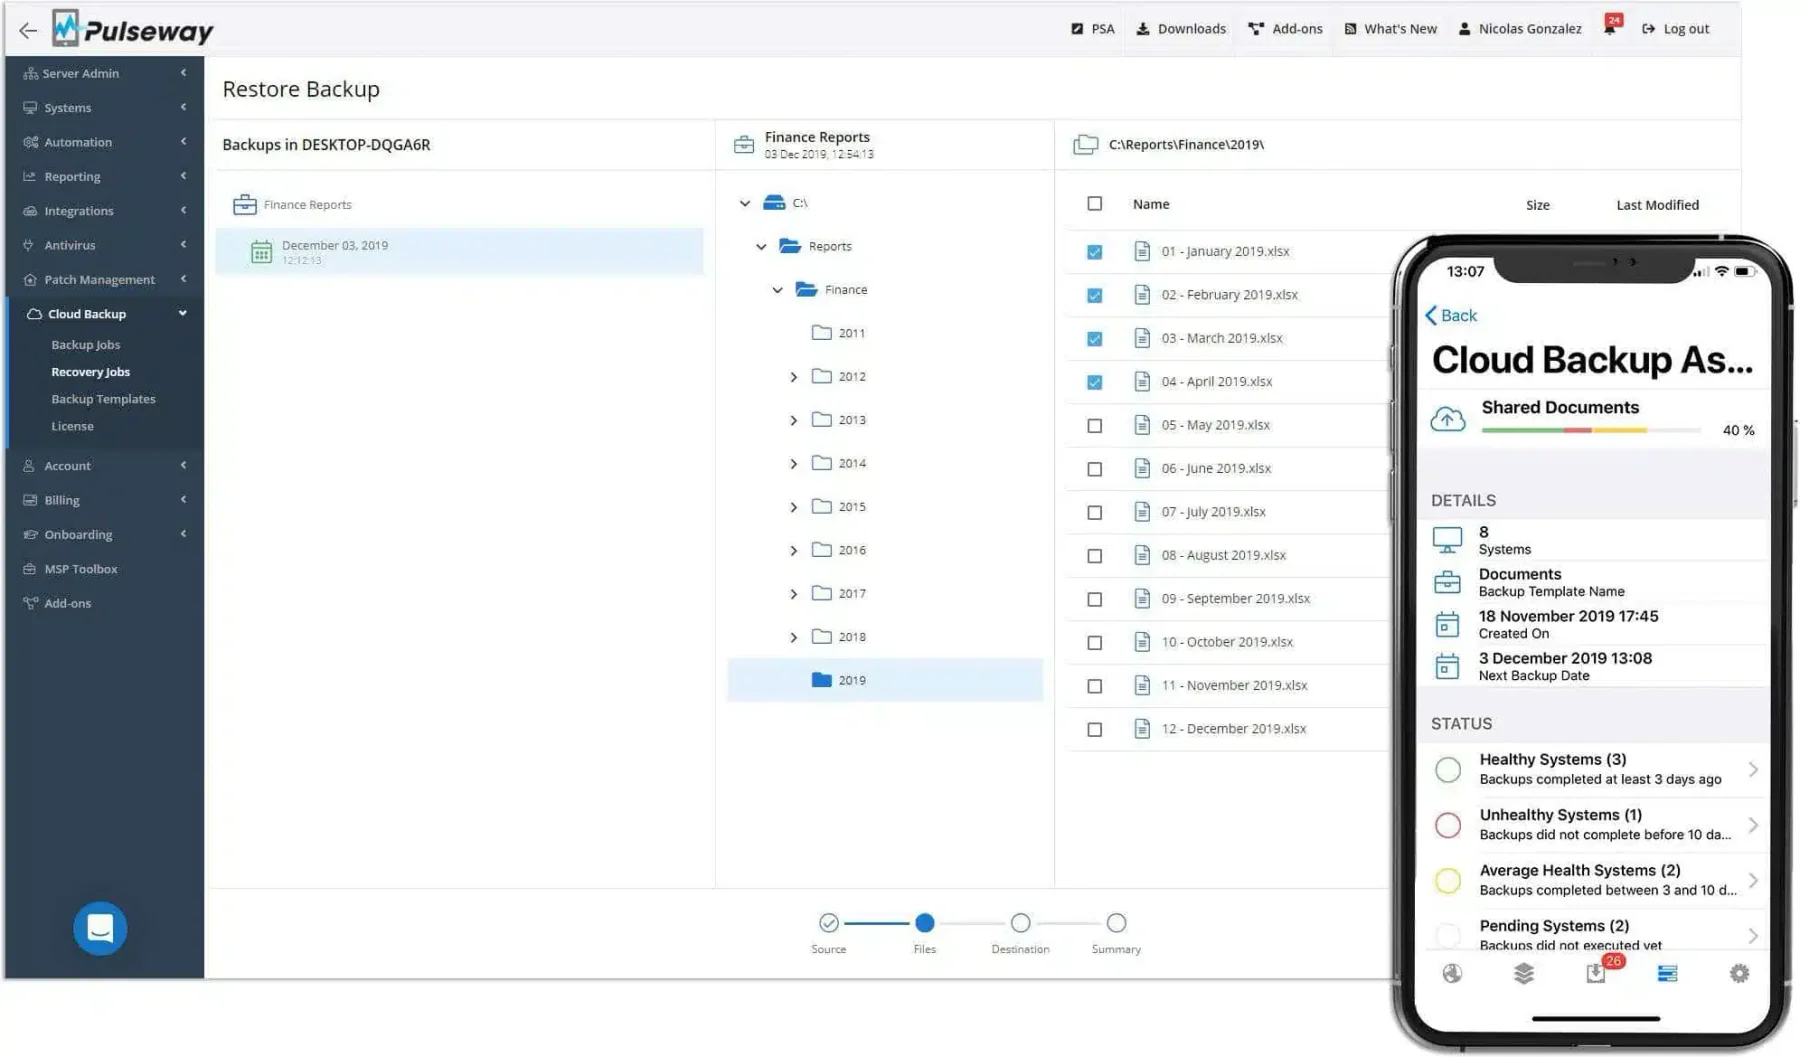Expand the 2012 folder in tree
1800x1057 pixels.
point(794,377)
